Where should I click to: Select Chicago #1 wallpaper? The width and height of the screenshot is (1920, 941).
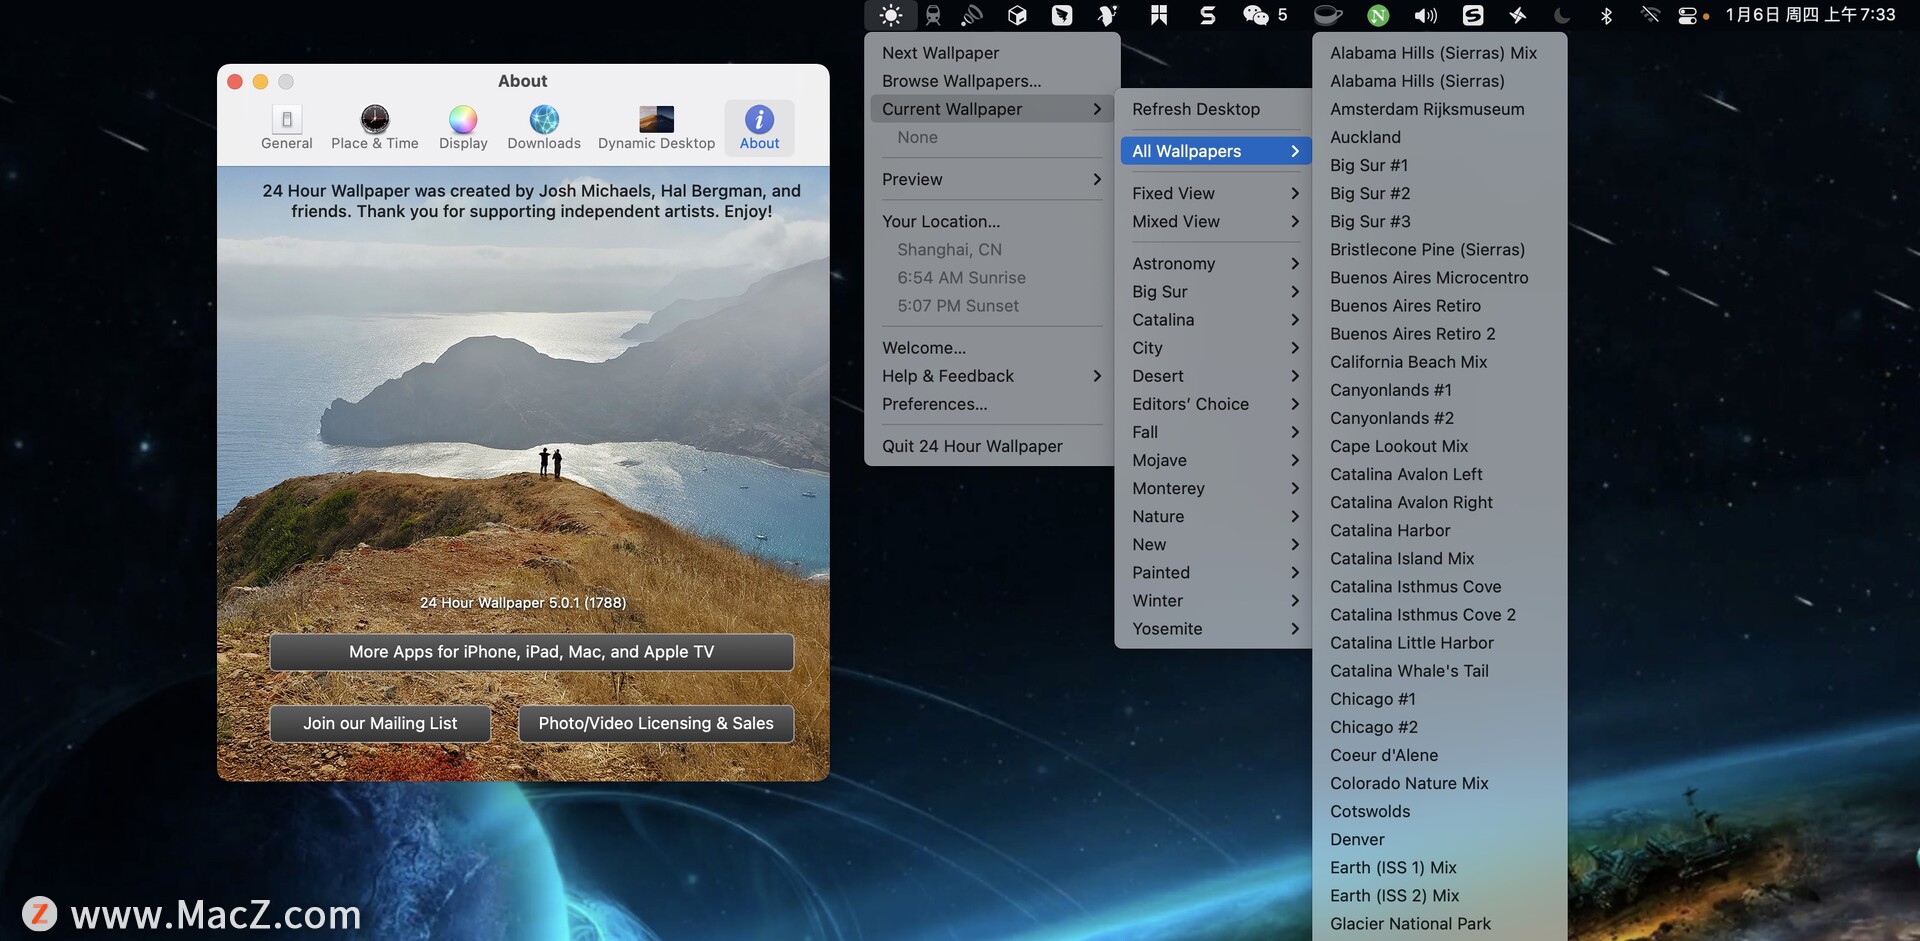click(x=1440, y=699)
